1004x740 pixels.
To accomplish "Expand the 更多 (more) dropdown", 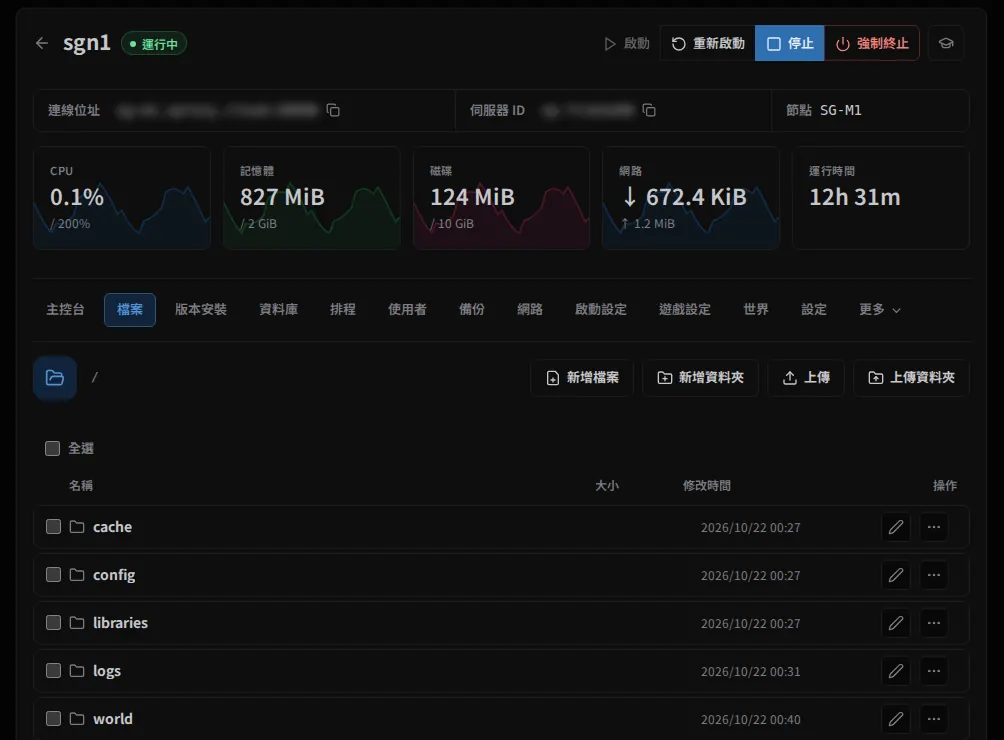I will coord(880,310).
